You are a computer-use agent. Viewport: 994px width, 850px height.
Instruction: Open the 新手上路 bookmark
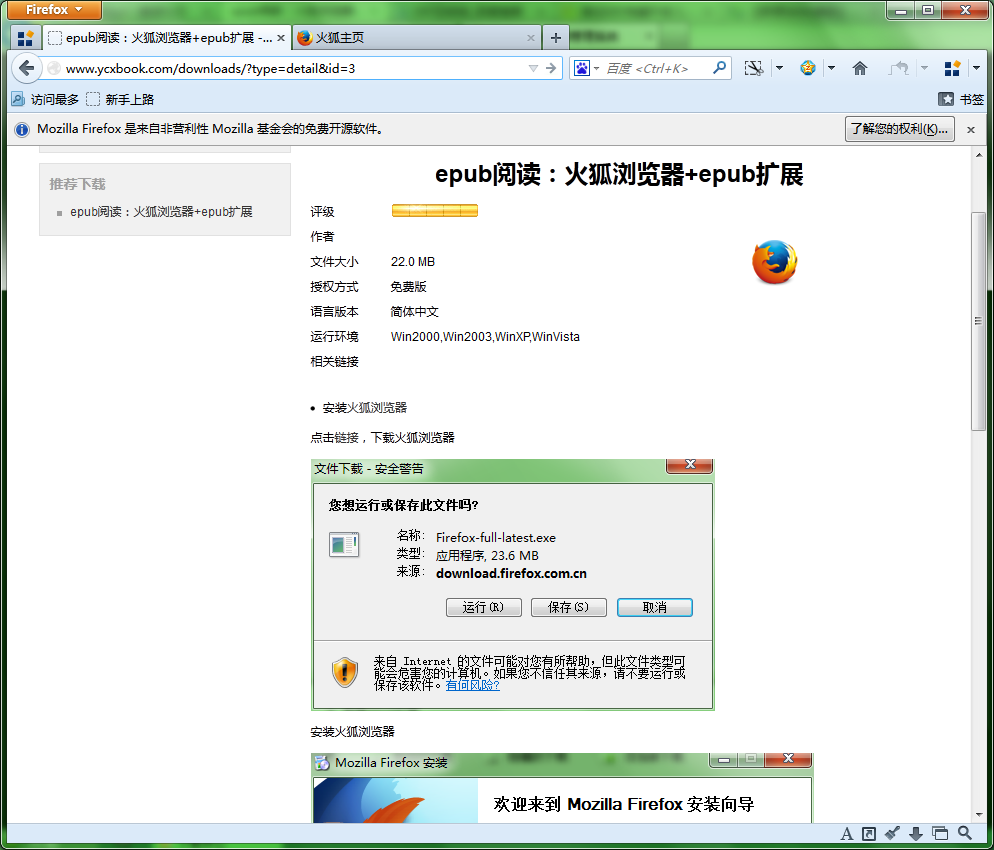click(x=120, y=100)
